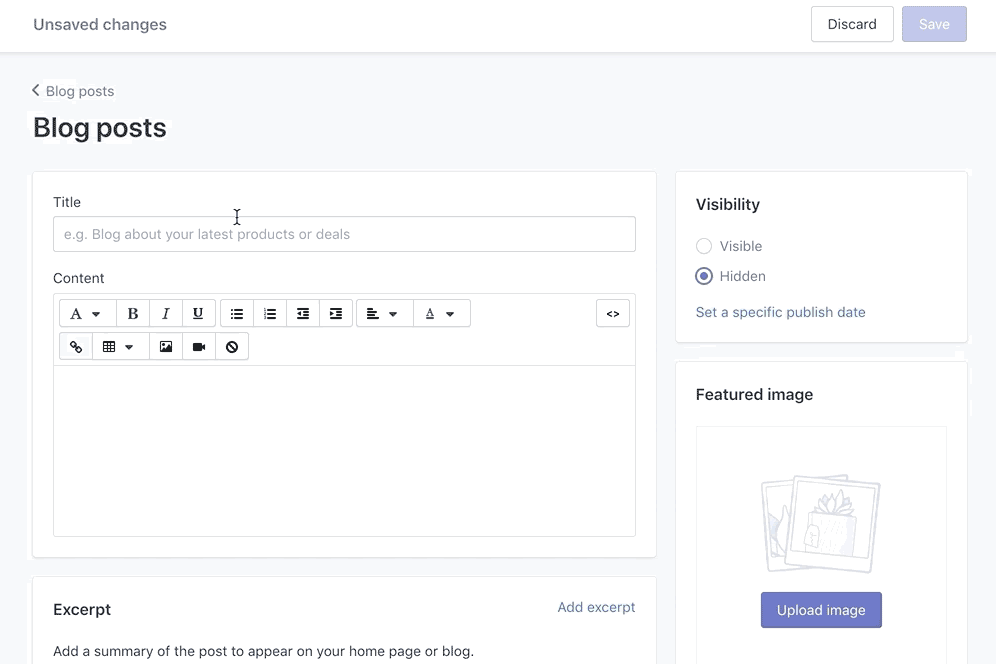Toggle bold formatting in content editor
The image size is (996, 664).
(133, 313)
